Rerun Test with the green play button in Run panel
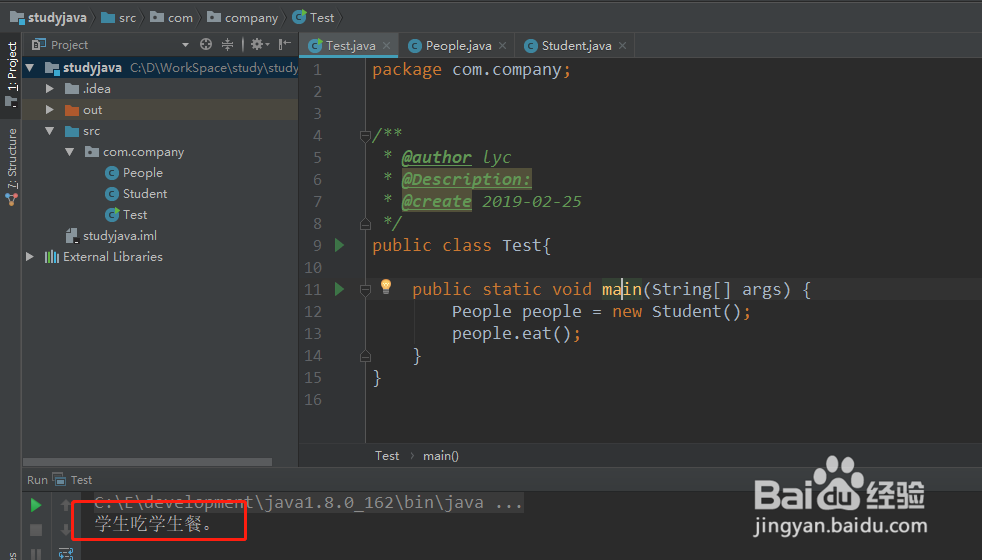Screen dimensions: 982x560 pos(36,505)
